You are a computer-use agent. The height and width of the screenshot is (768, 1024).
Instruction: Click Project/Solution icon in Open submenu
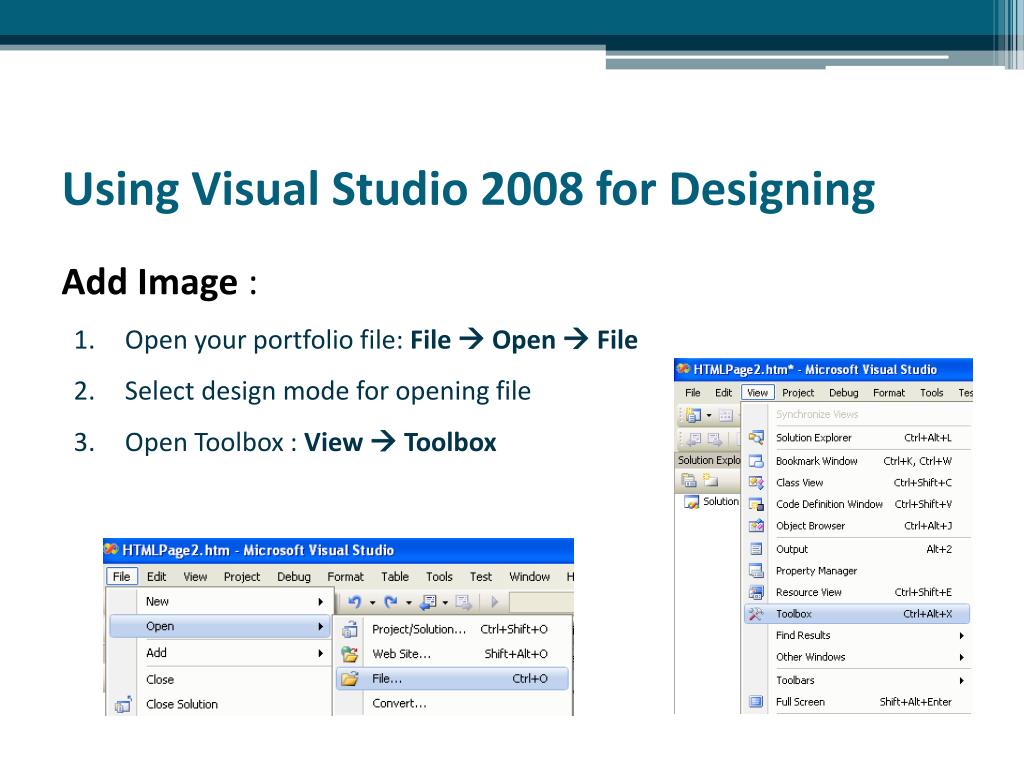coord(350,629)
